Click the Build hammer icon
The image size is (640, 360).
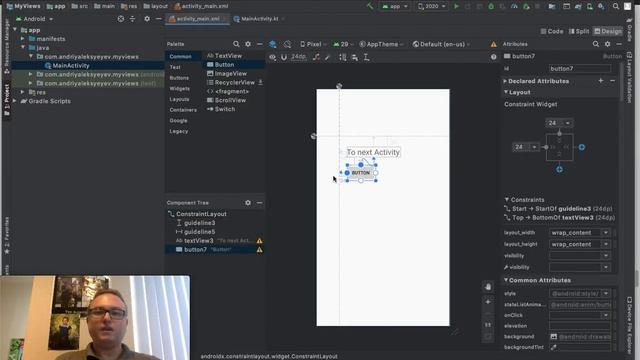370,6
